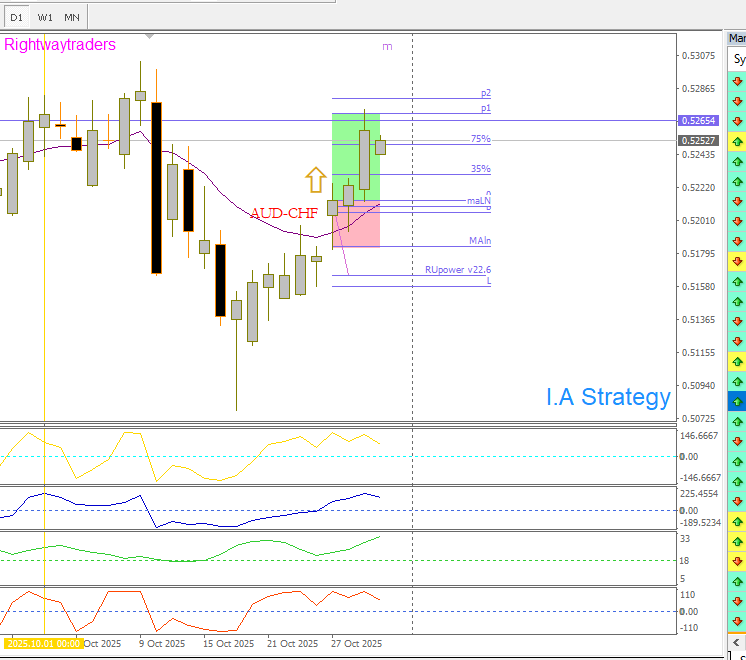Click the topmost yellow-row green up arrow
This screenshot has width=746, height=660.
pyautogui.click(x=737, y=141)
